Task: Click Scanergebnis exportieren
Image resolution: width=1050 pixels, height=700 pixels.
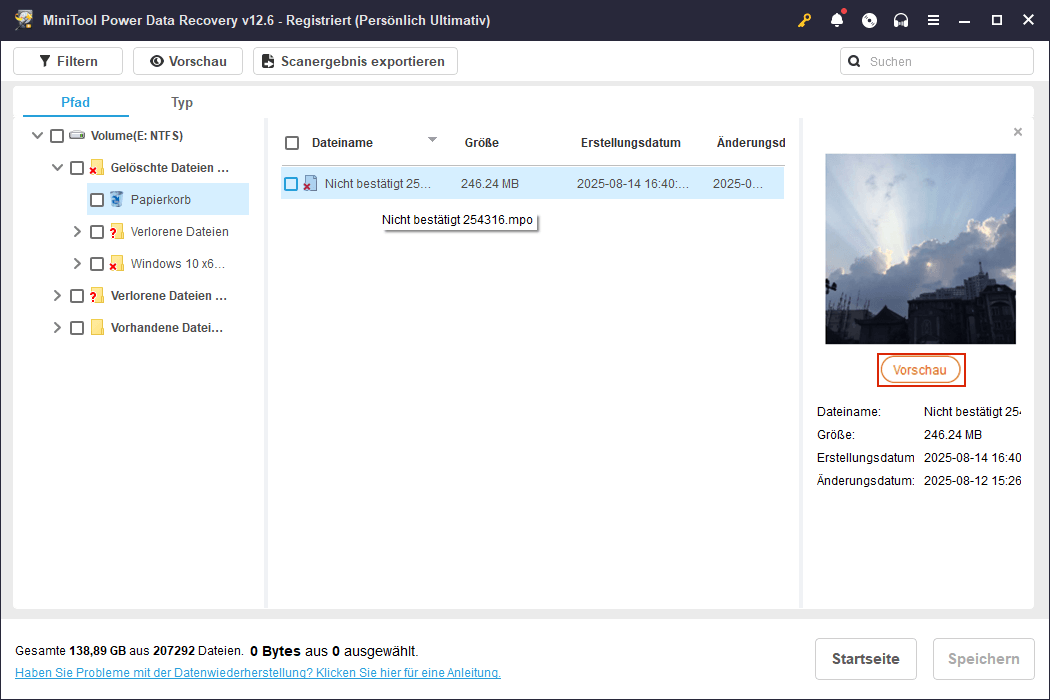Action: 355,61
